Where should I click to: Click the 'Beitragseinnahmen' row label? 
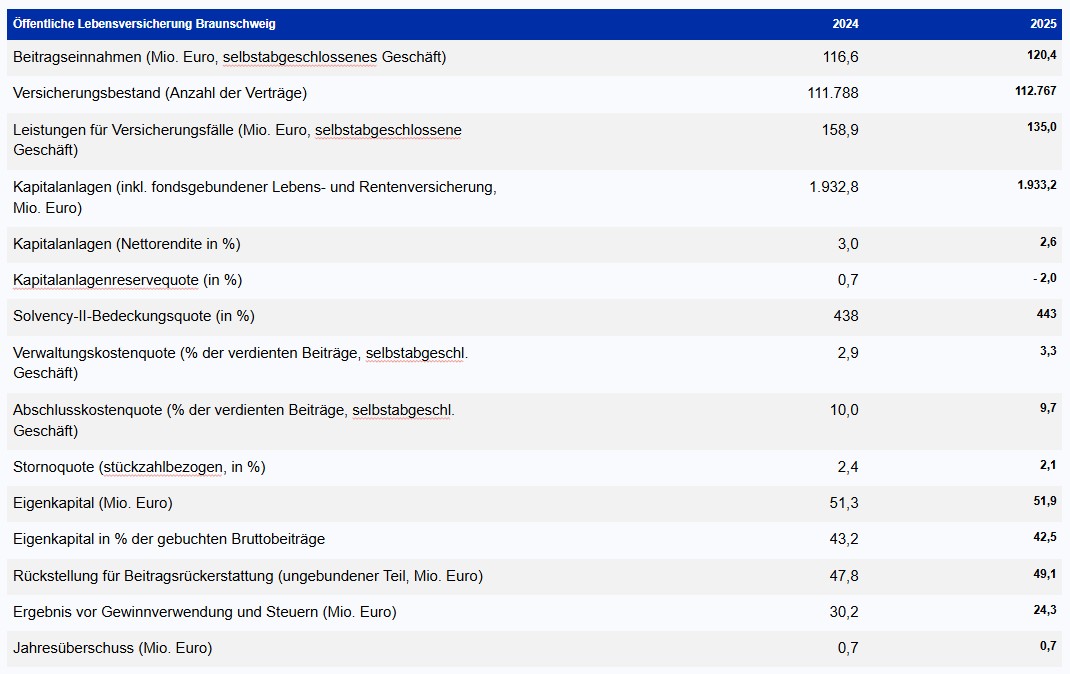[x=229, y=57]
